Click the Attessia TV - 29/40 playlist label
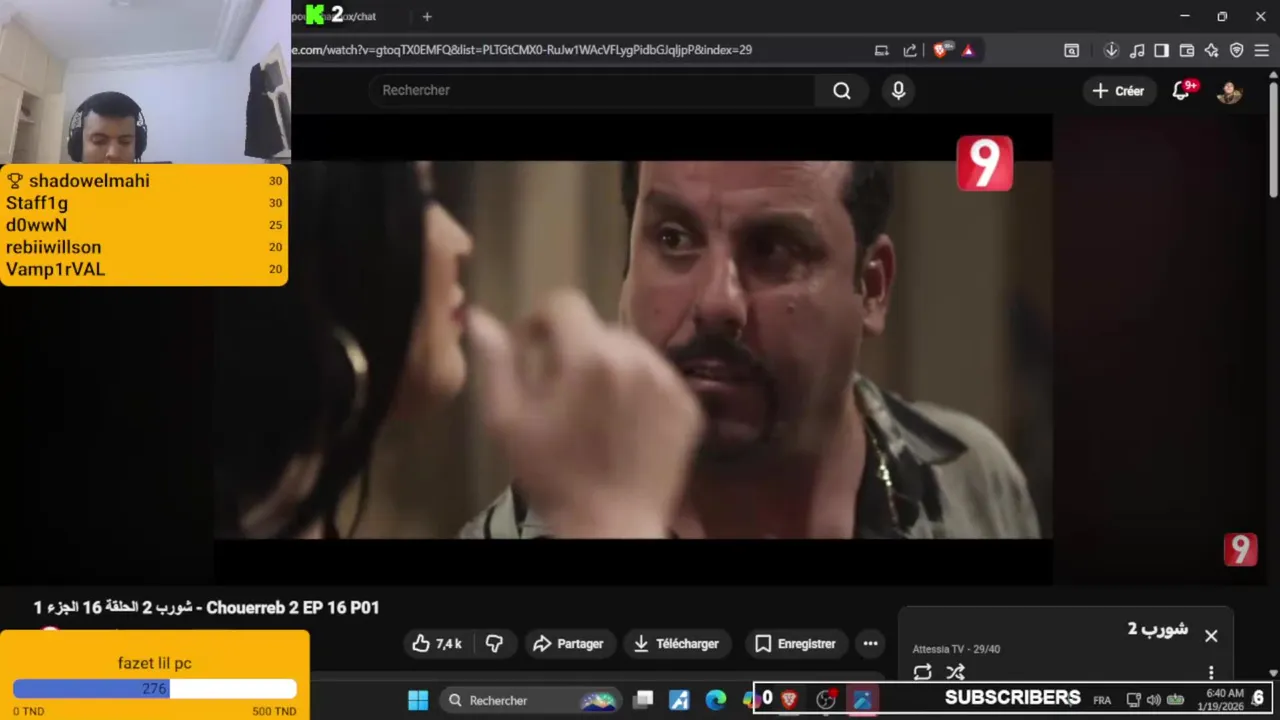Viewport: 1280px width, 720px height. tap(956, 649)
